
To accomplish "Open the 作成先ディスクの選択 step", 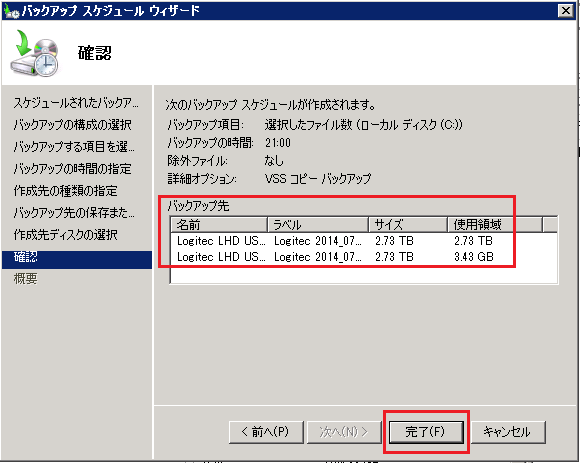I will coord(65,234).
